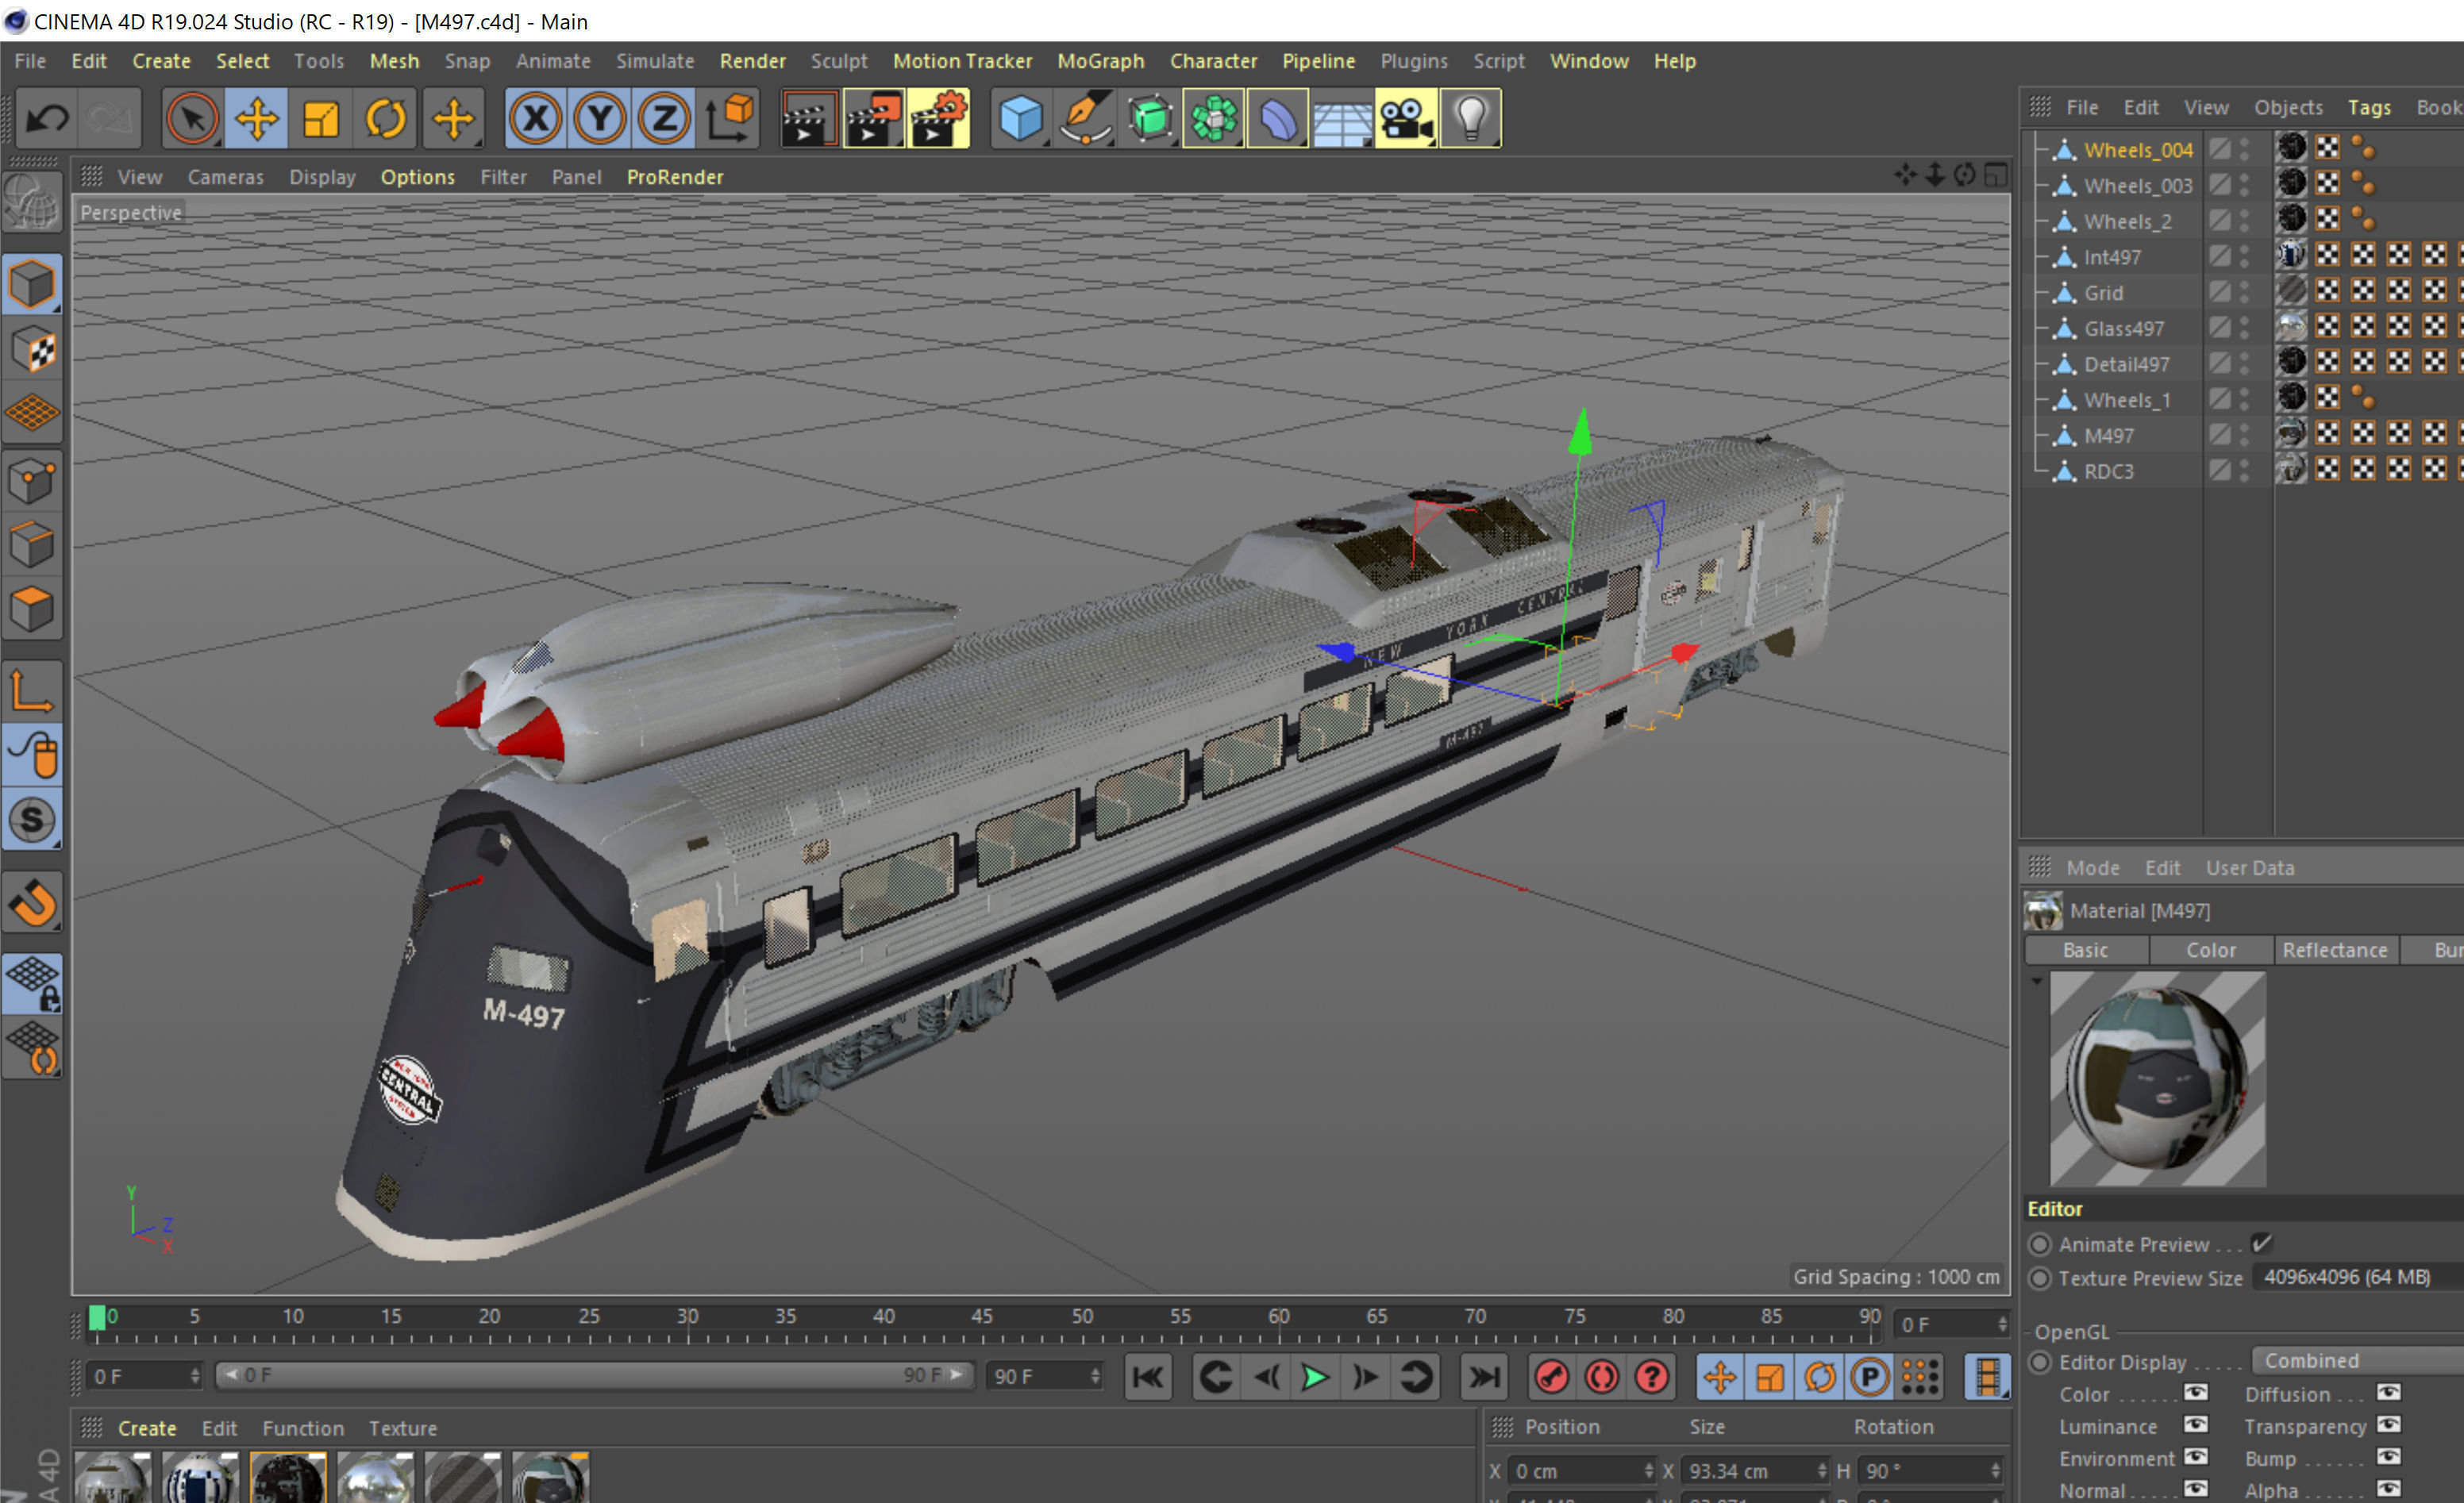Switch to the Reflectance material tab
Viewport: 2464px width, 1503px height.
(2334, 950)
